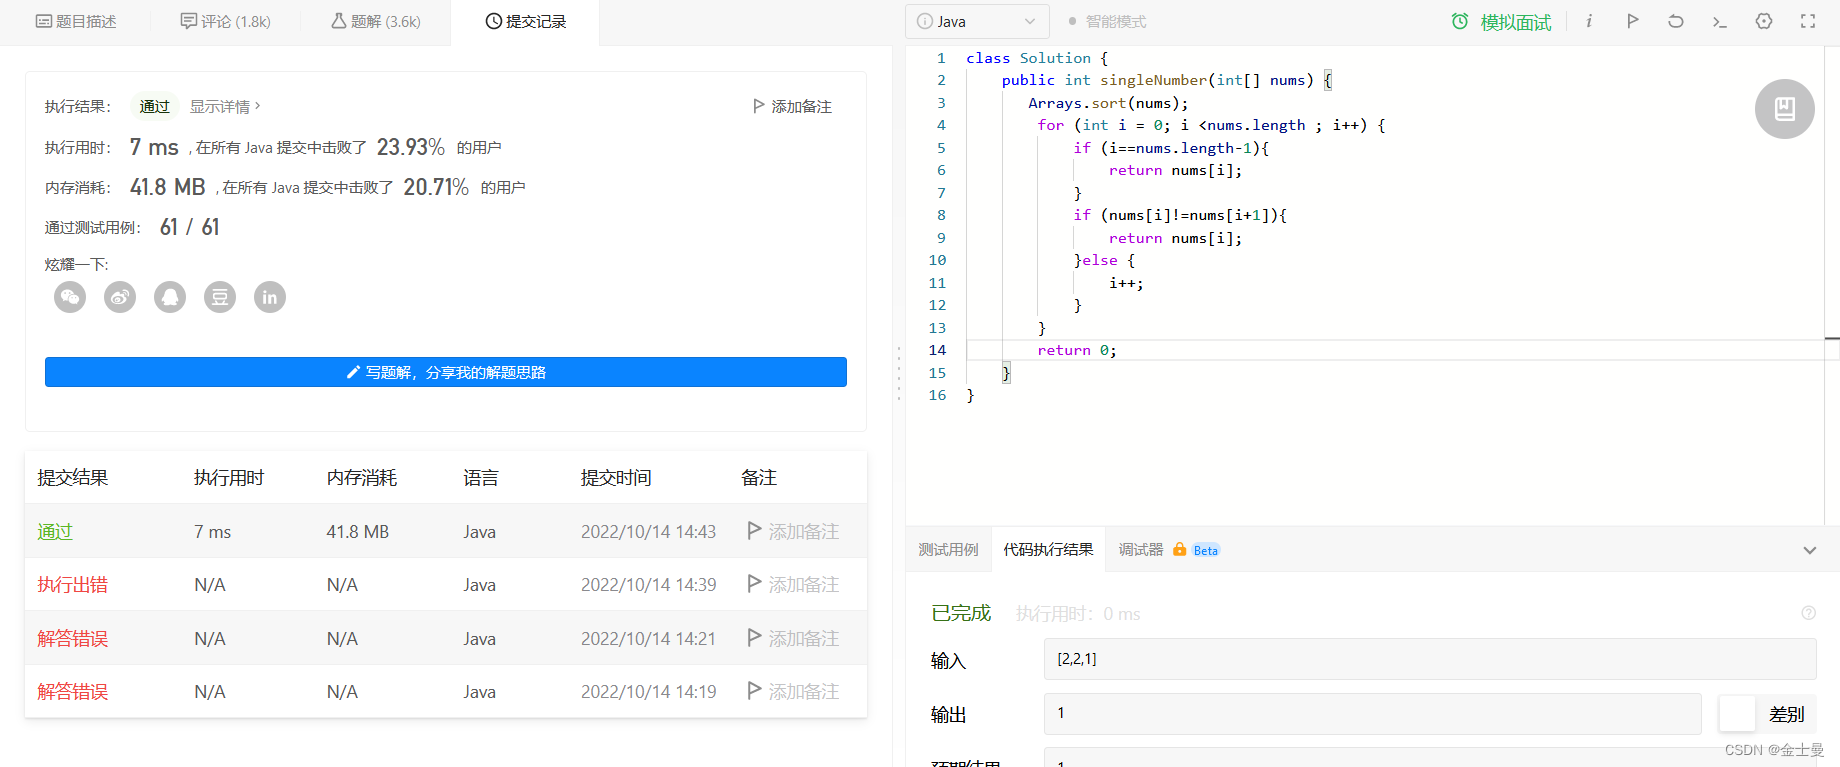The width and height of the screenshot is (1840, 767).
Task: Click the round gray notes floating button
Action: pos(1785,109)
